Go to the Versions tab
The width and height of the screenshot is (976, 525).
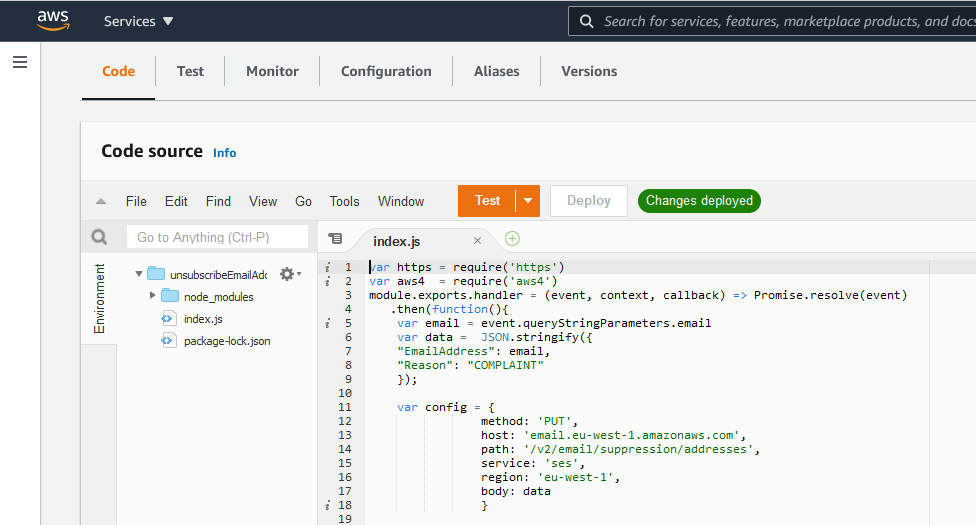click(x=589, y=71)
